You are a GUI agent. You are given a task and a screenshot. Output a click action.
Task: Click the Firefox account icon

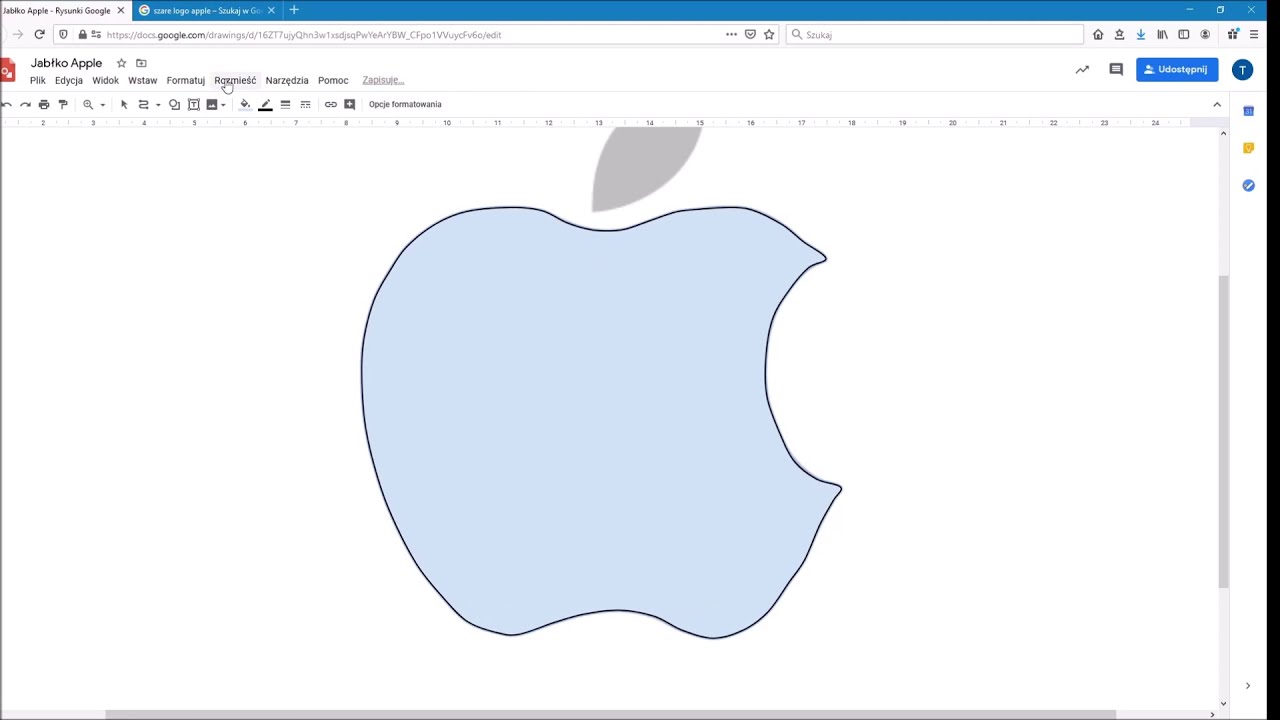click(x=1205, y=34)
